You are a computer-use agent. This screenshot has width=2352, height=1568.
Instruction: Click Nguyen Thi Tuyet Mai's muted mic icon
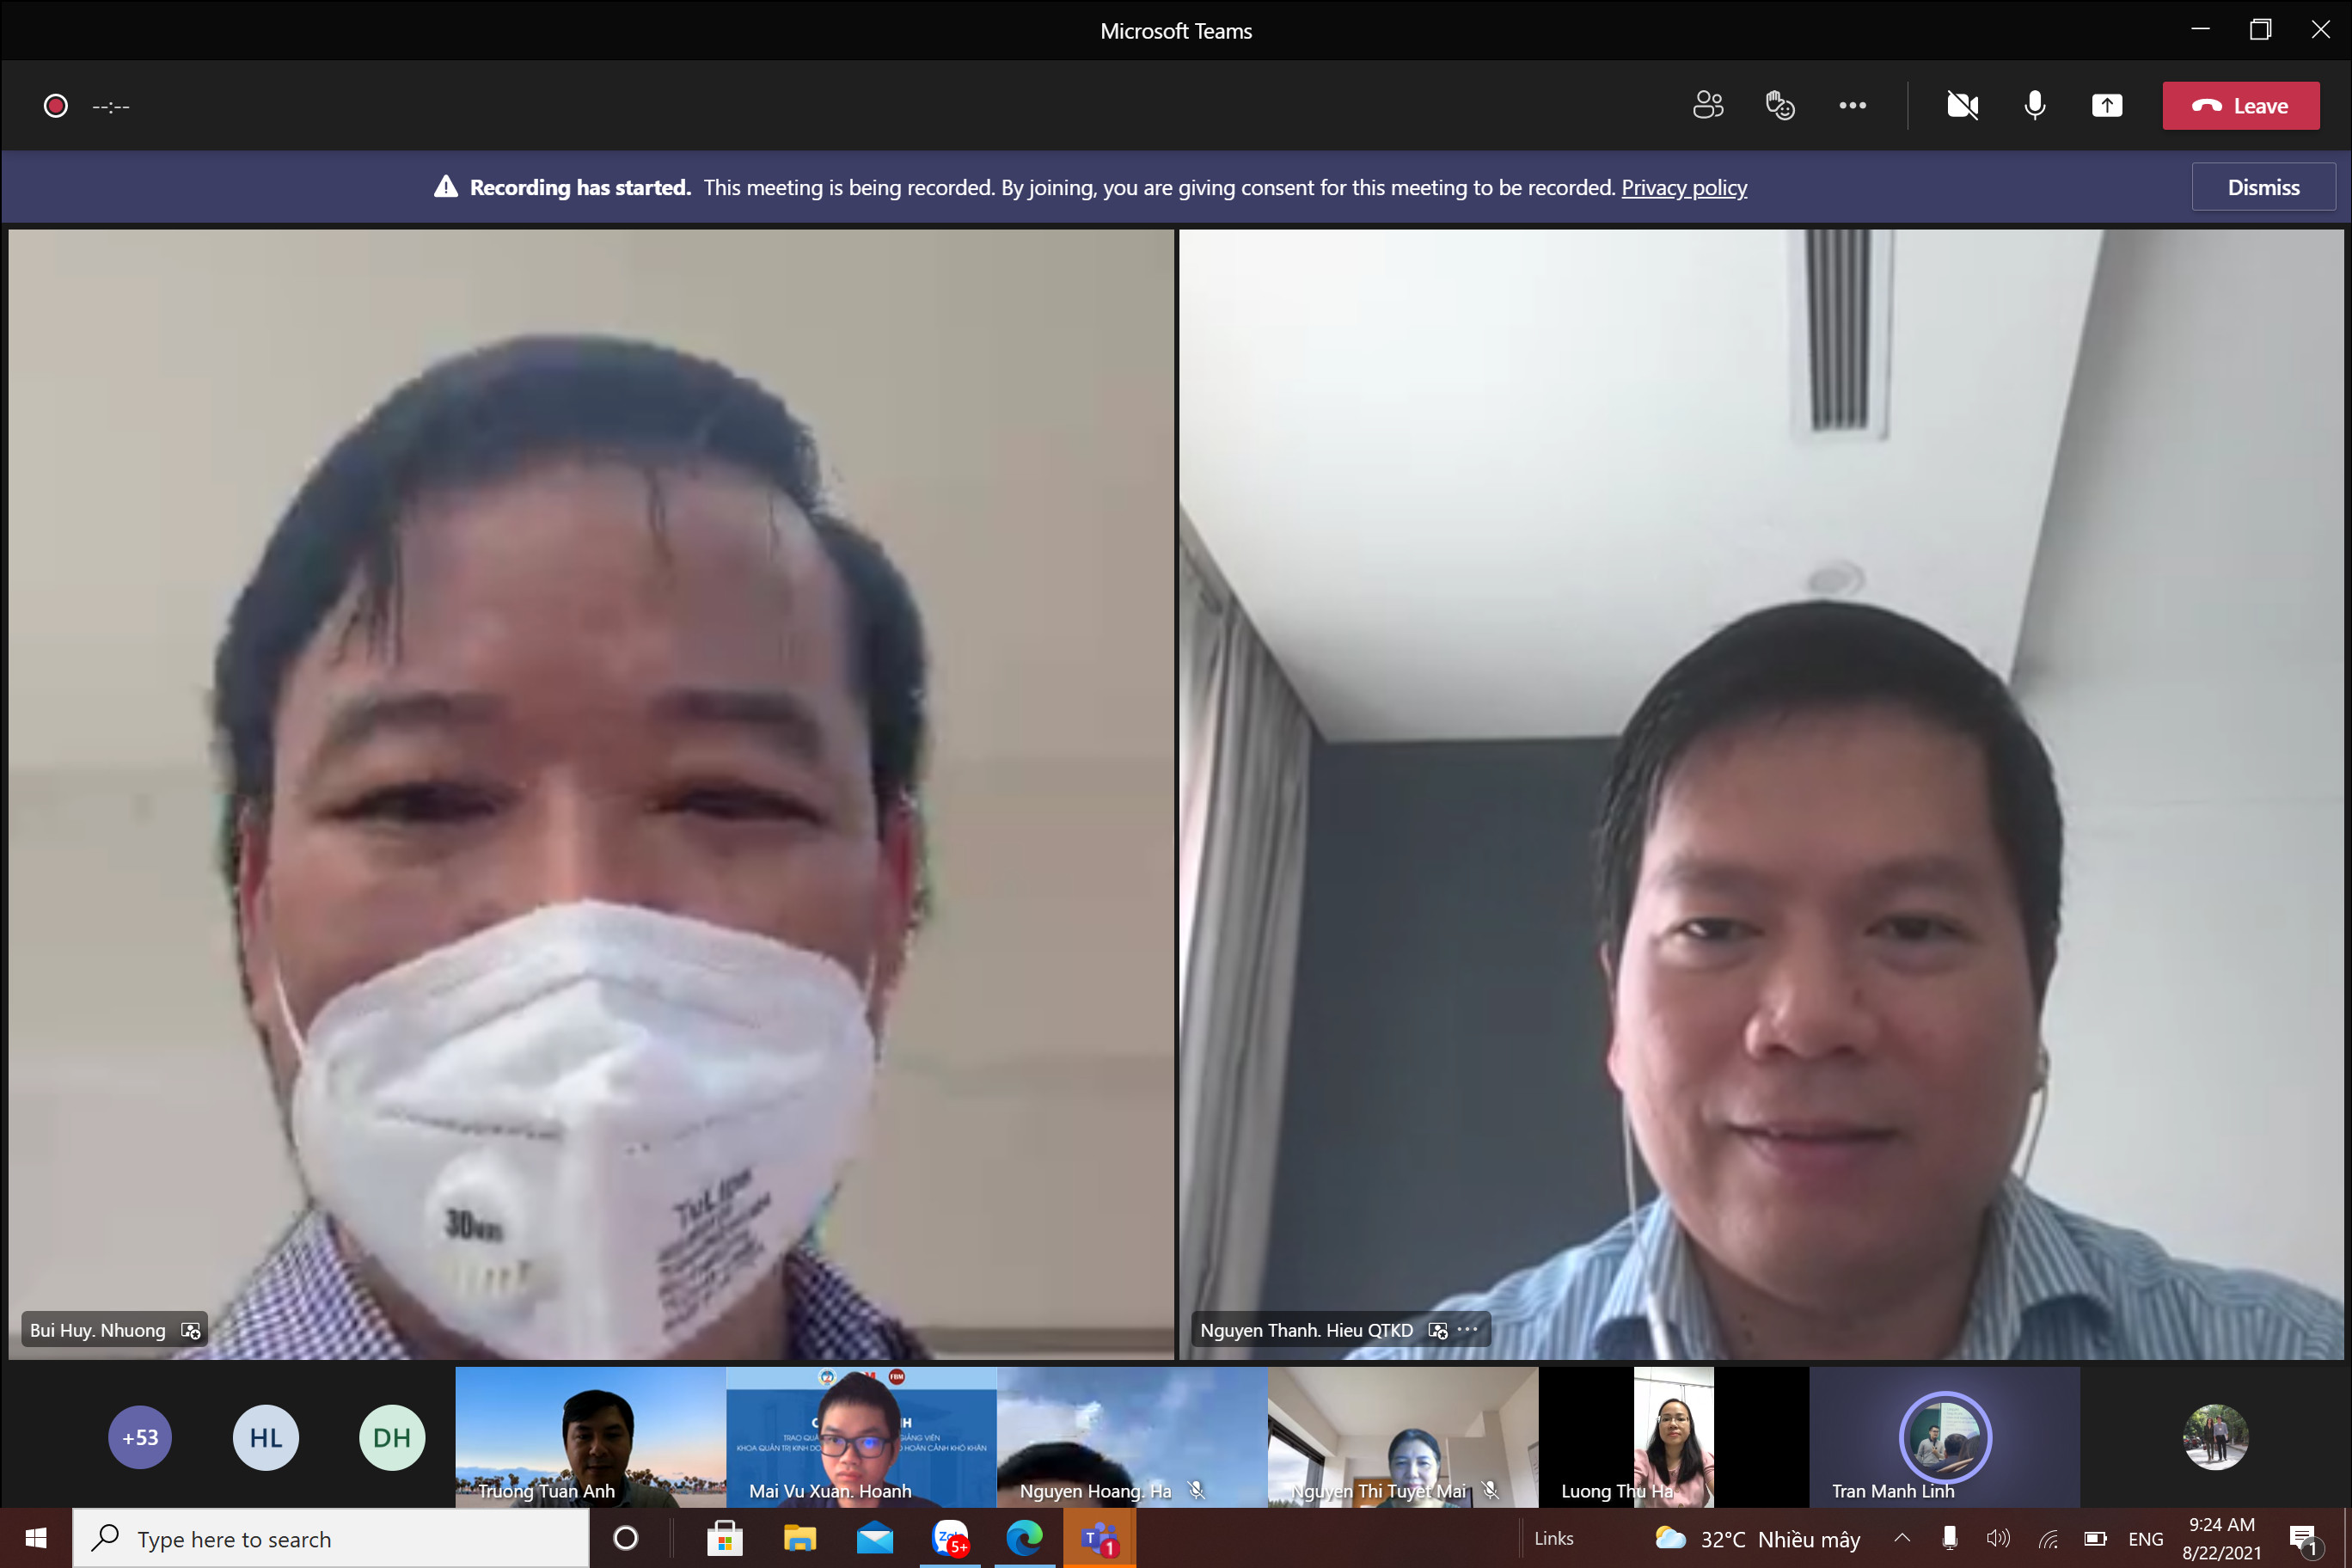(x=1490, y=1490)
